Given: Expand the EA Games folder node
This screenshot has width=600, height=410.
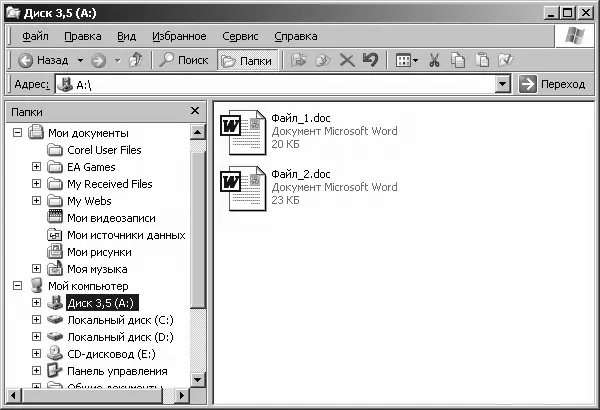Looking at the screenshot, I should [x=36, y=167].
